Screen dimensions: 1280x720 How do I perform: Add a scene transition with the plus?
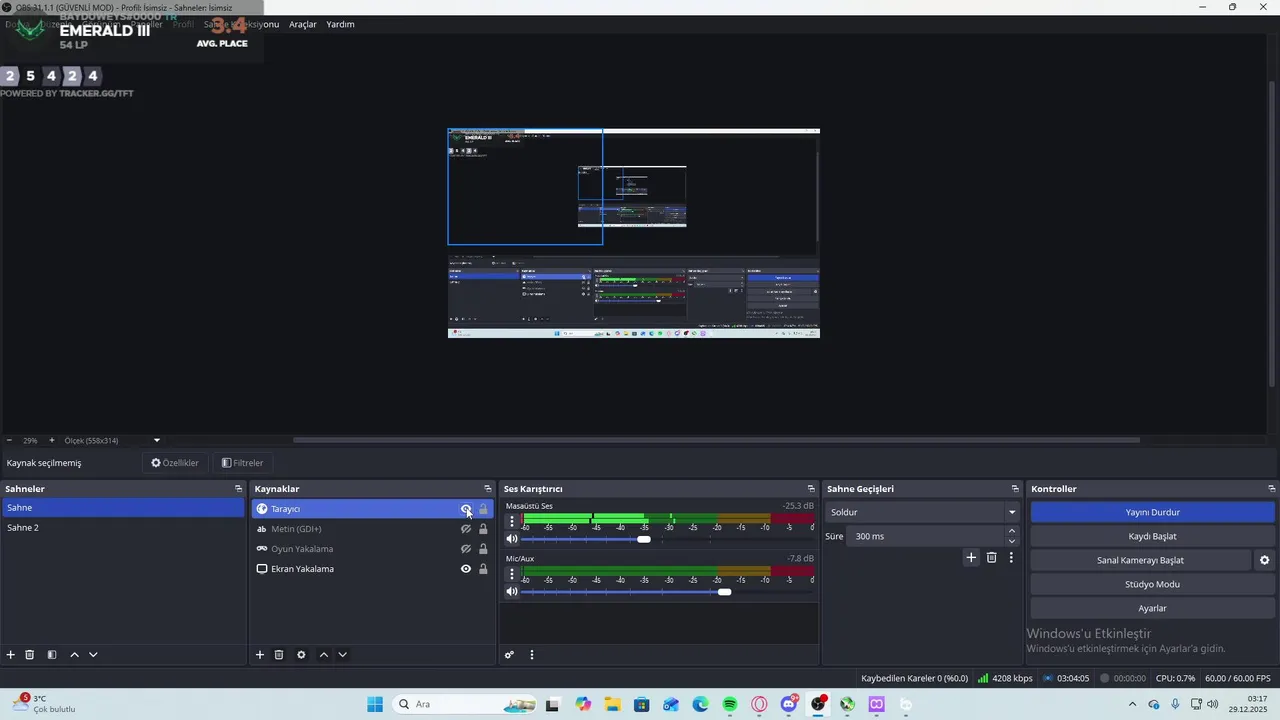(x=970, y=558)
